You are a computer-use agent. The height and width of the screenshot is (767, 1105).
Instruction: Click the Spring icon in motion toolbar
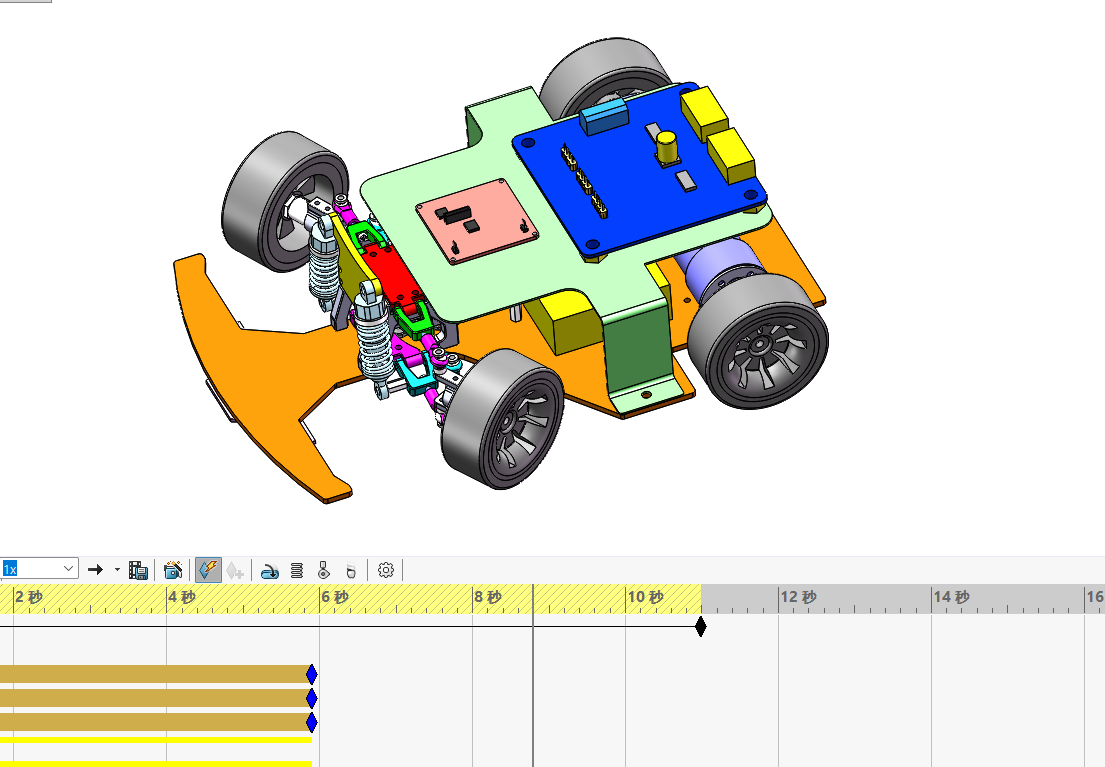[x=297, y=570]
